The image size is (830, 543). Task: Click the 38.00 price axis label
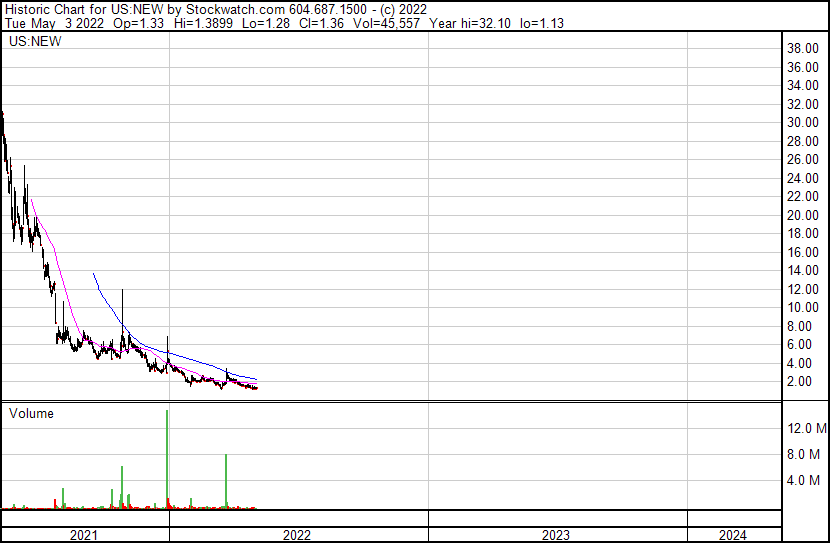click(805, 48)
